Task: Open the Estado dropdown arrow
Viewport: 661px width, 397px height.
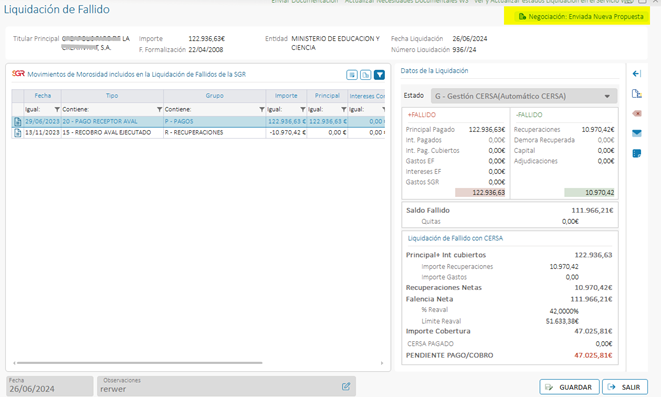Action: click(607, 97)
